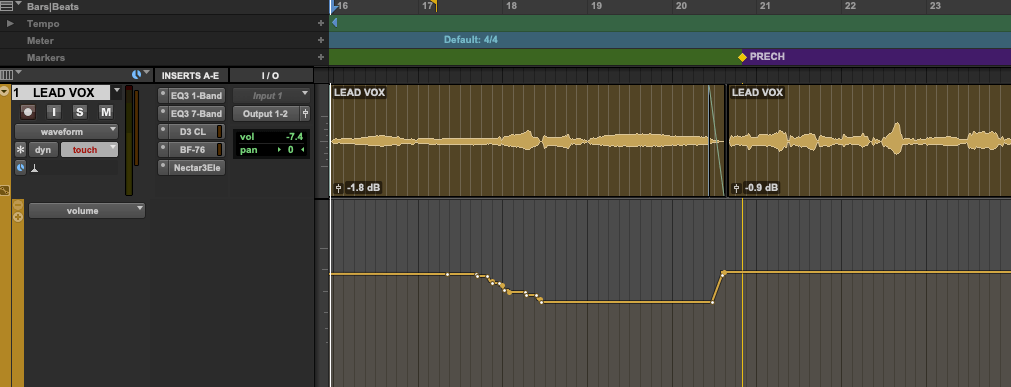Screen dimensions: 1011x387
Task: Click the Output 1-2 path selector
Action: pyautogui.click(x=266, y=114)
